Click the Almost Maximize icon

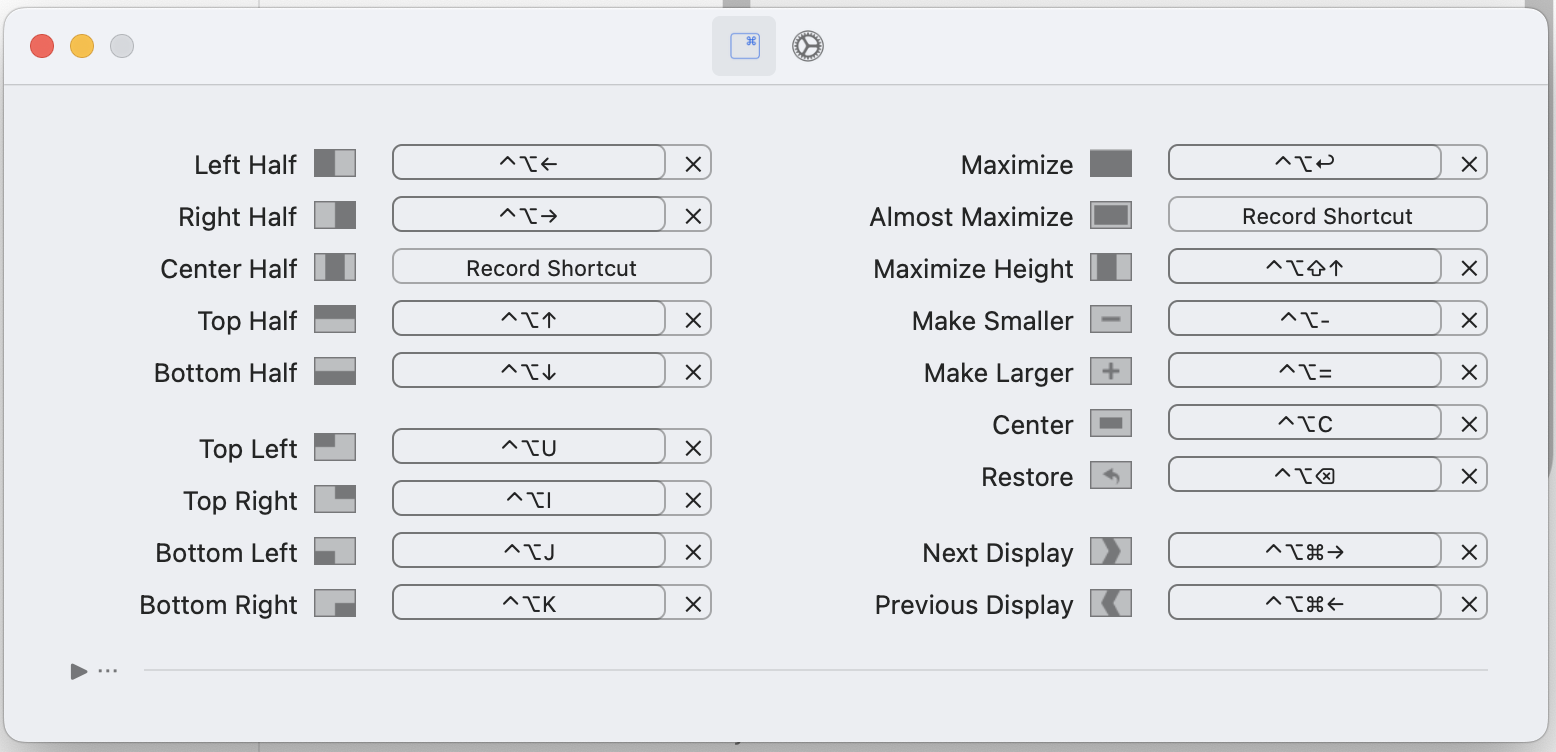click(x=1111, y=215)
